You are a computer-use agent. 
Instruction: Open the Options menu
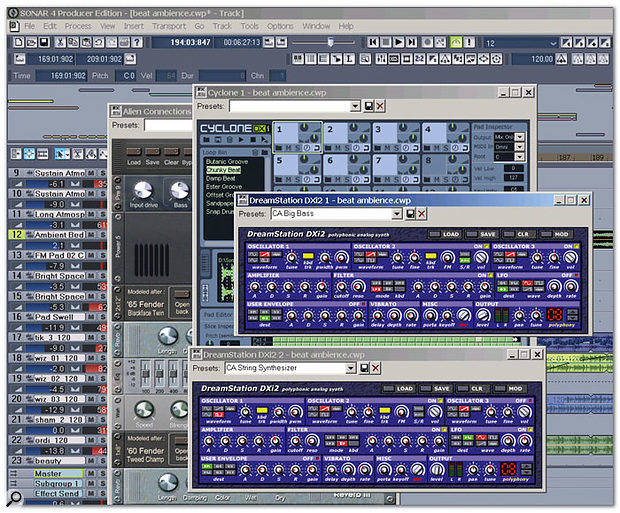point(280,26)
